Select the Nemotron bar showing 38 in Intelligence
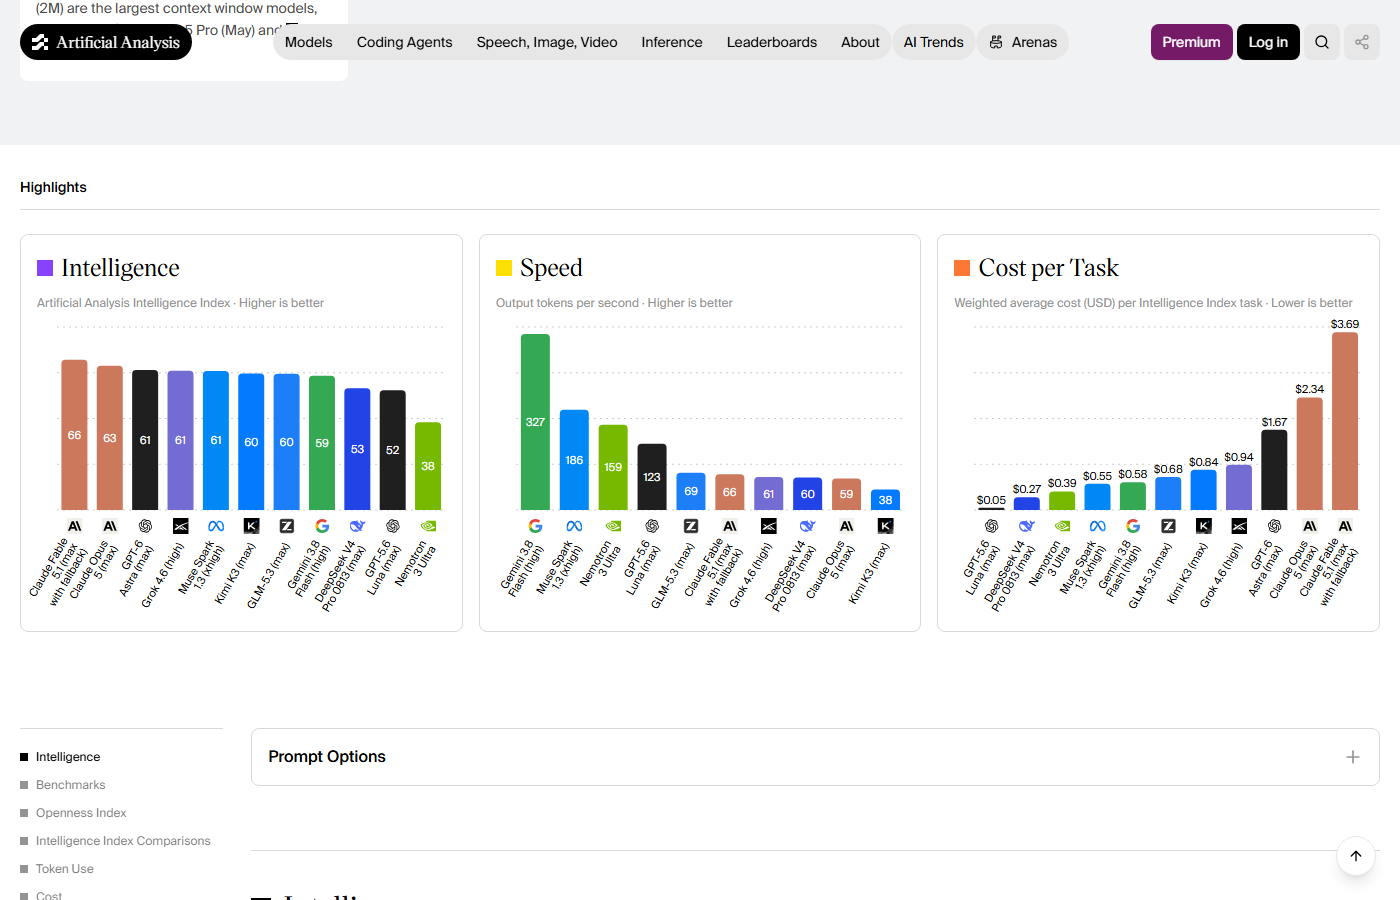 (428, 466)
